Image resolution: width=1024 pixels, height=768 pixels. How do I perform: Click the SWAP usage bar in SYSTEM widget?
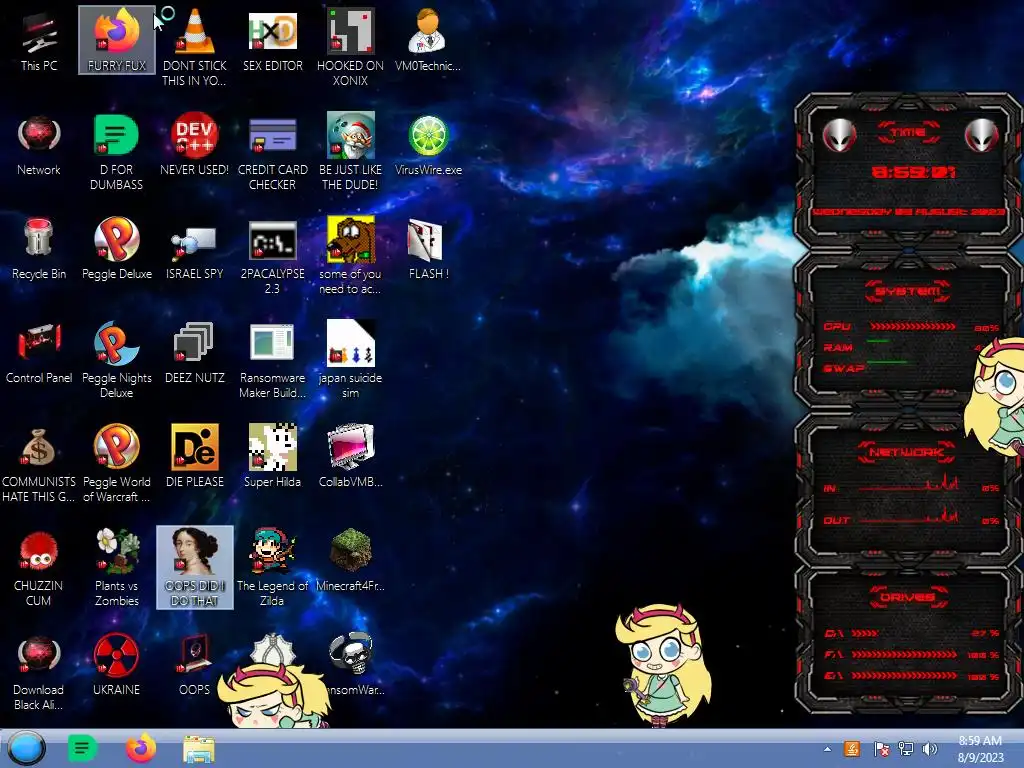(x=888, y=361)
